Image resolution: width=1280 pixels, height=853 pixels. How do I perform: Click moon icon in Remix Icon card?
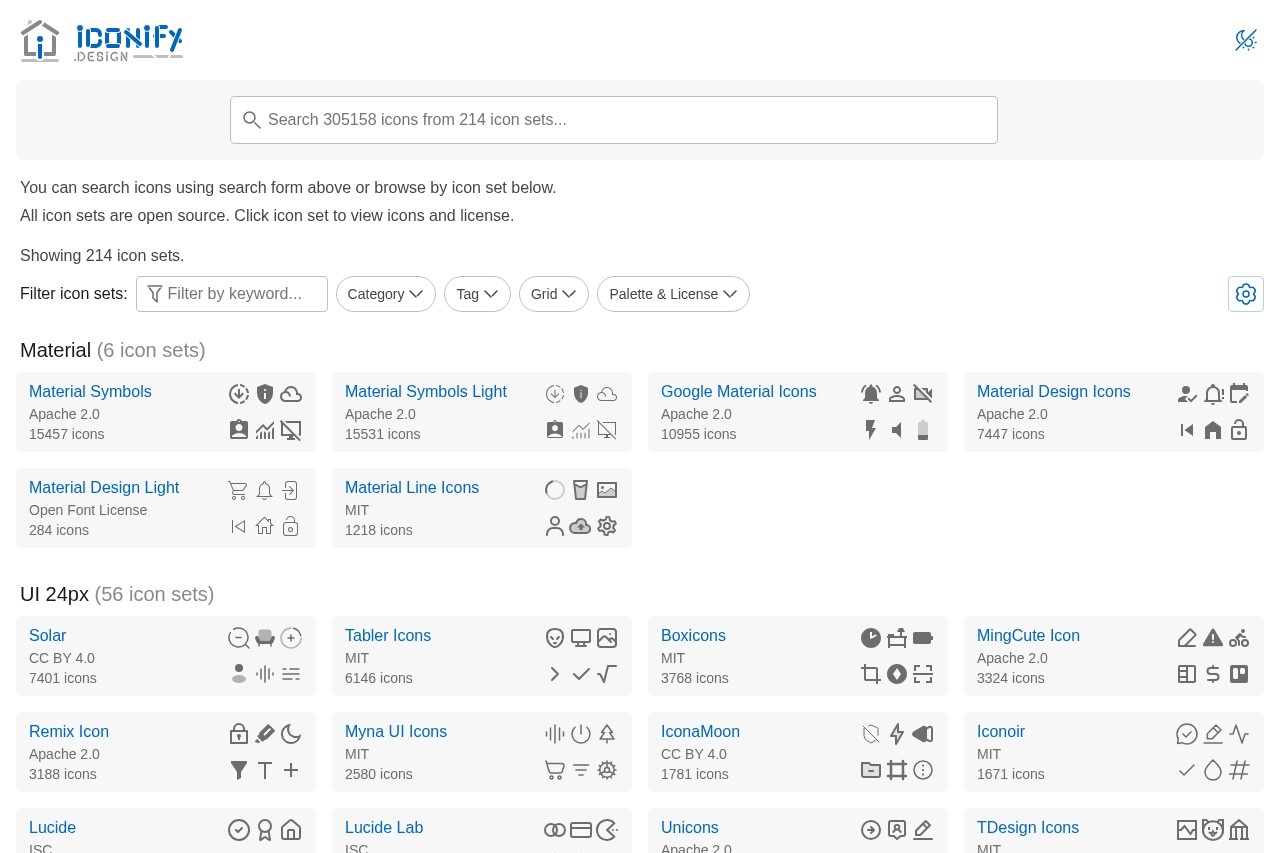[x=291, y=734]
